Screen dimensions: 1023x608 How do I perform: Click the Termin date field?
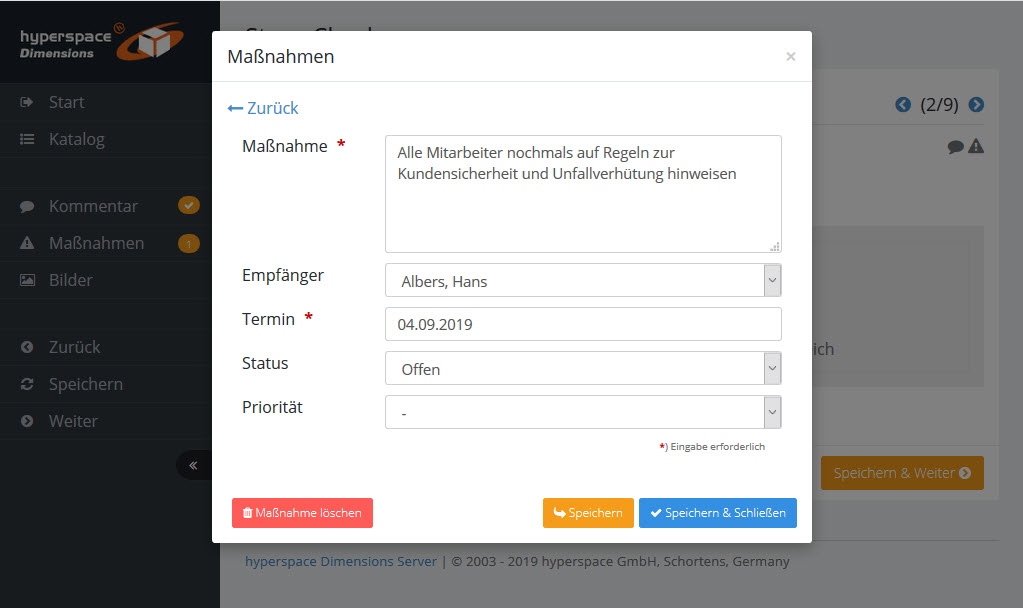(x=582, y=325)
